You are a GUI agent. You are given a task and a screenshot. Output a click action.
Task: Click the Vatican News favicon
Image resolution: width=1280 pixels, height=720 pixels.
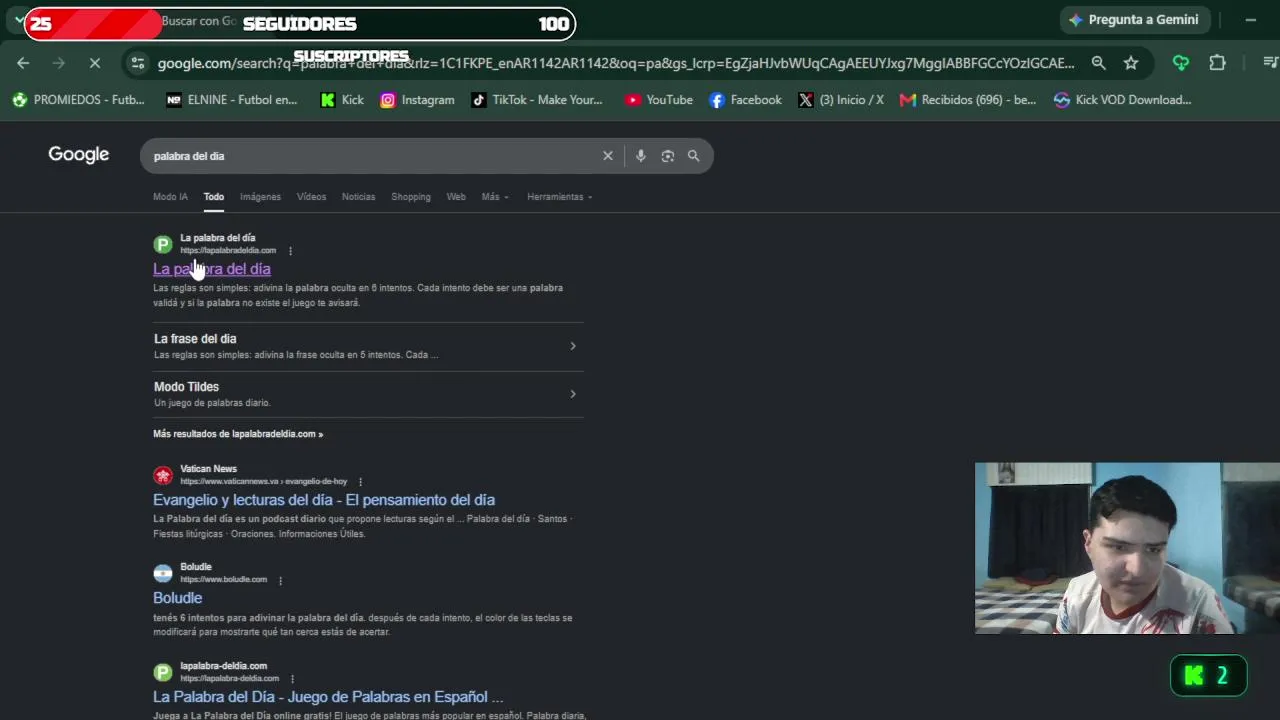pyautogui.click(x=163, y=475)
